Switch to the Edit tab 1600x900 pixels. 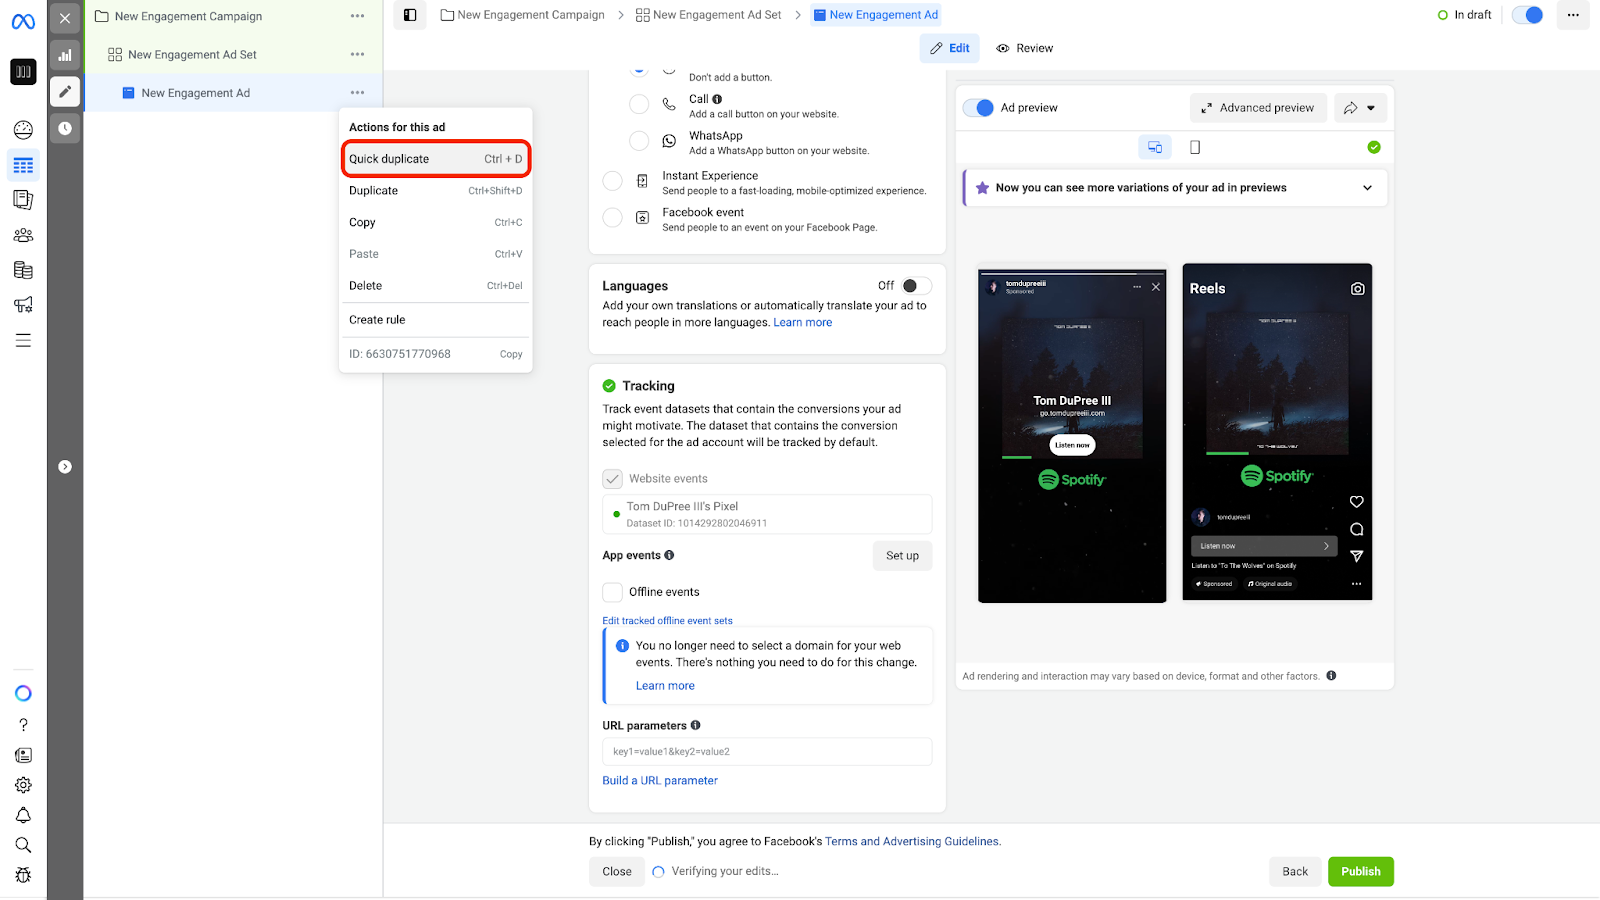tap(950, 48)
